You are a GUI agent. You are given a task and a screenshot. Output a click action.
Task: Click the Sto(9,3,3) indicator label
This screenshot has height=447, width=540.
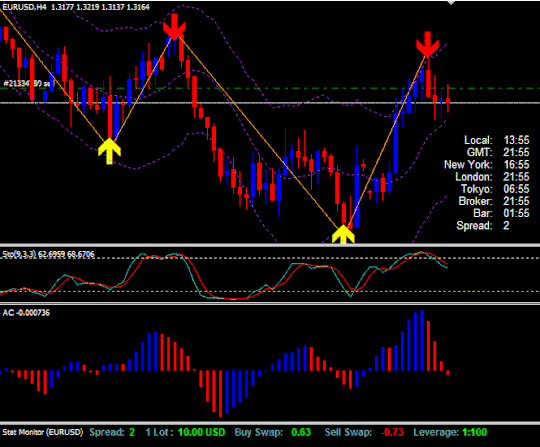(x=48, y=254)
